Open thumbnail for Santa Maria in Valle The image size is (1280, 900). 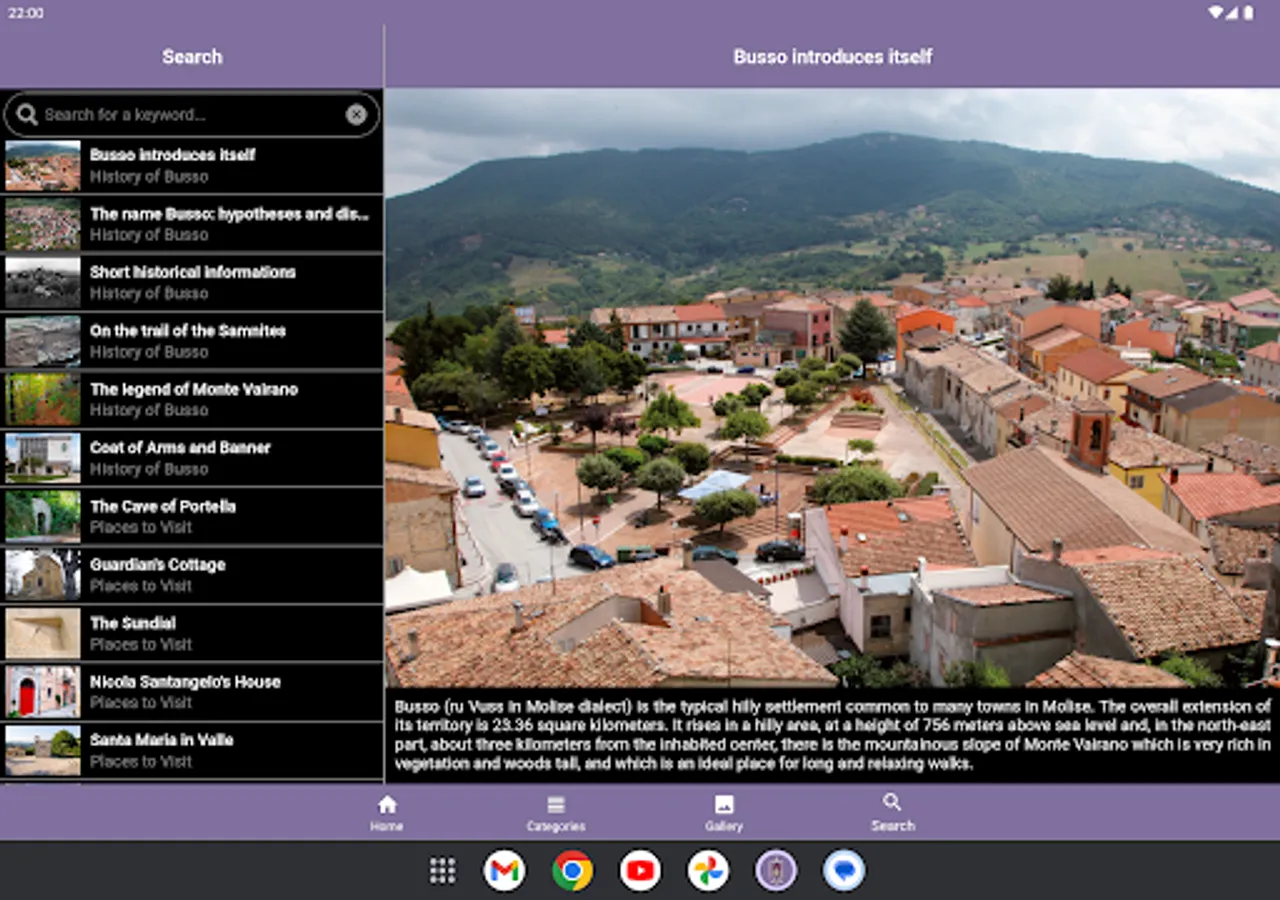pyautogui.click(x=42, y=751)
